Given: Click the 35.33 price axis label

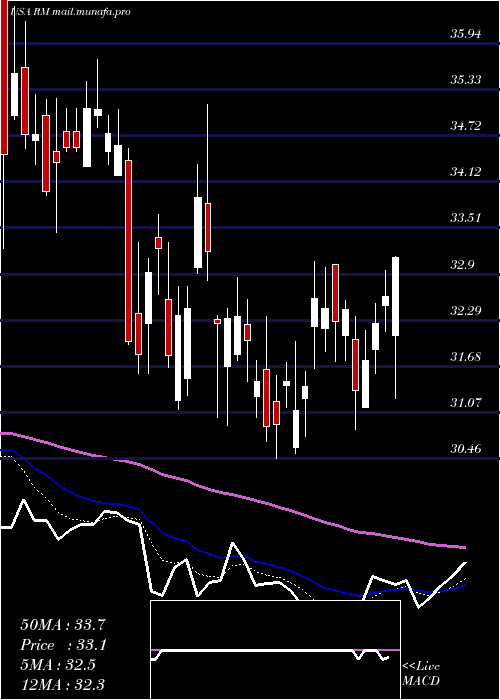Looking at the screenshot, I should (466, 80).
